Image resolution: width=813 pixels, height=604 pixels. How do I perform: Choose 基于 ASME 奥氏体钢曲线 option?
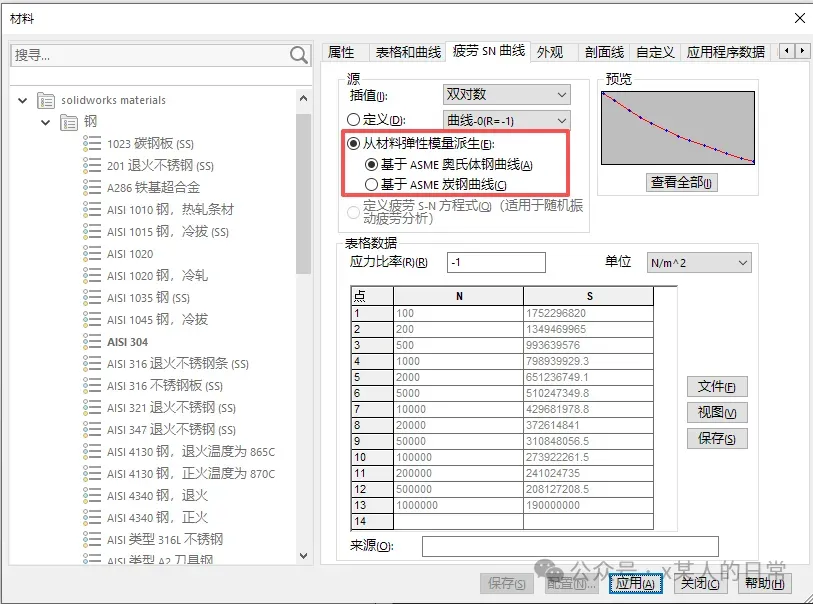point(371,165)
